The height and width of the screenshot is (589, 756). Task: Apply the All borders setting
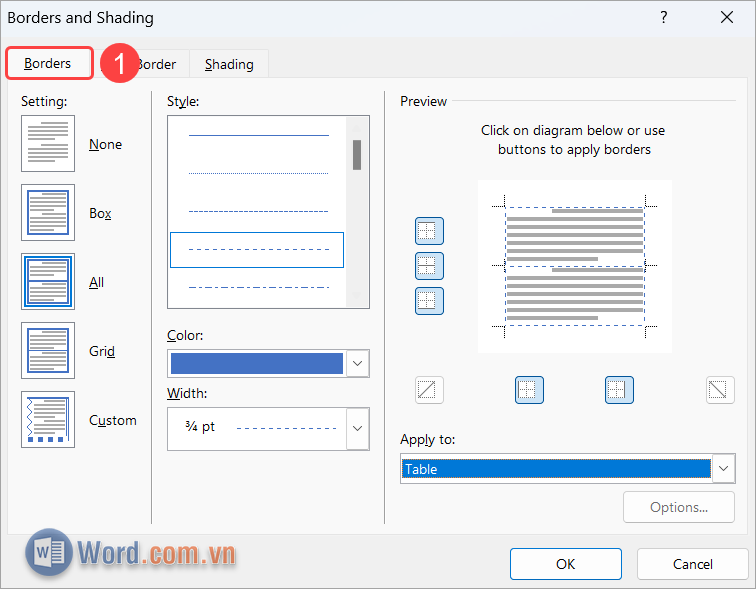click(48, 282)
